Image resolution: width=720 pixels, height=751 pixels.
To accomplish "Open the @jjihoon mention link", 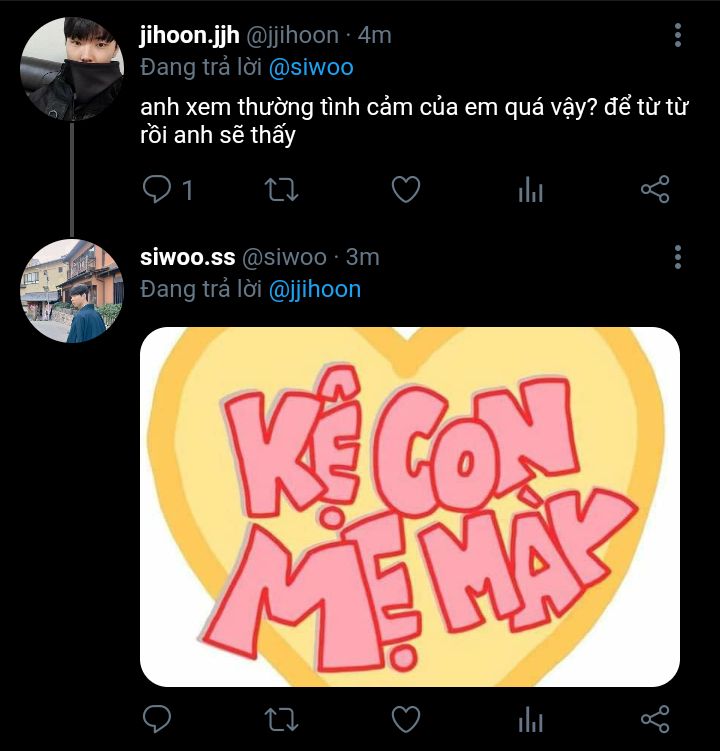I will [315, 290].
